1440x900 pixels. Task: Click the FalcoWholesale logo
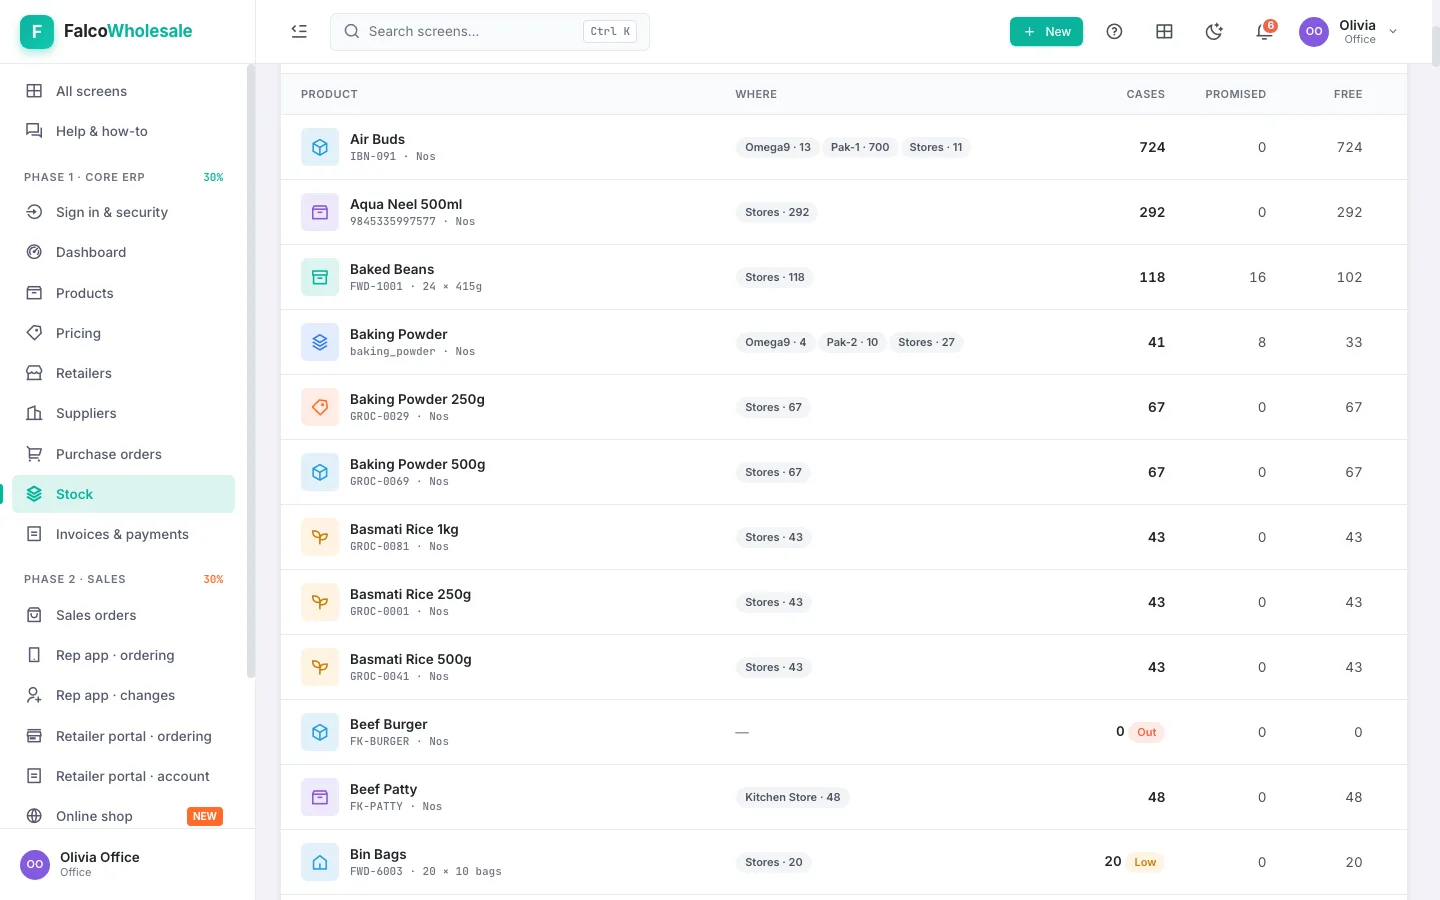point(106,32)
